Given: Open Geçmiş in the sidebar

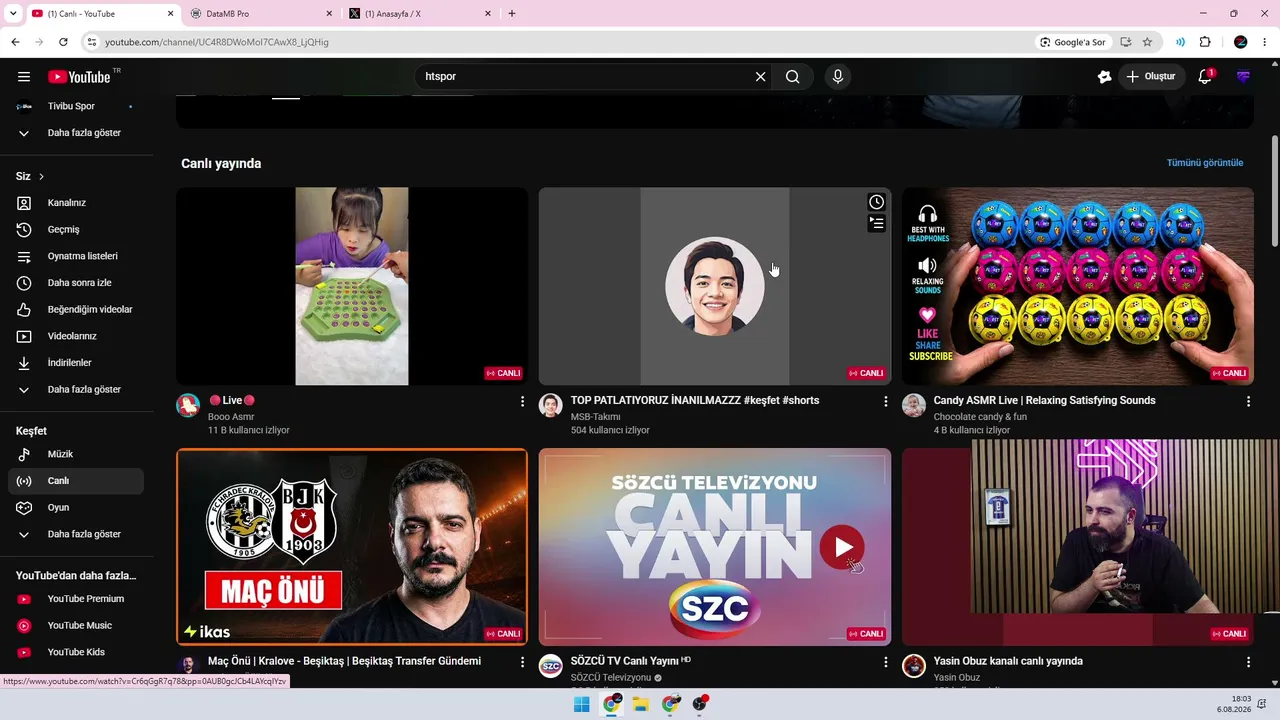Looking at the screenshot, I should (76, 230).
